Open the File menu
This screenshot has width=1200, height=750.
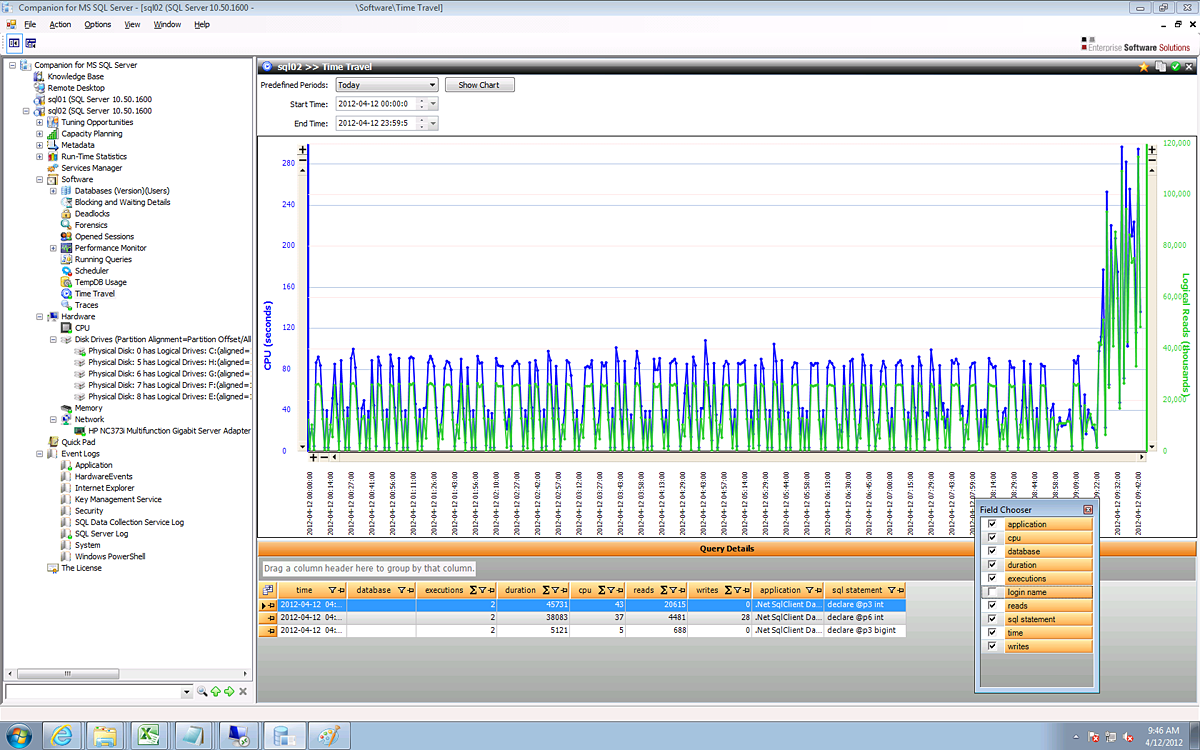(29, 24)
